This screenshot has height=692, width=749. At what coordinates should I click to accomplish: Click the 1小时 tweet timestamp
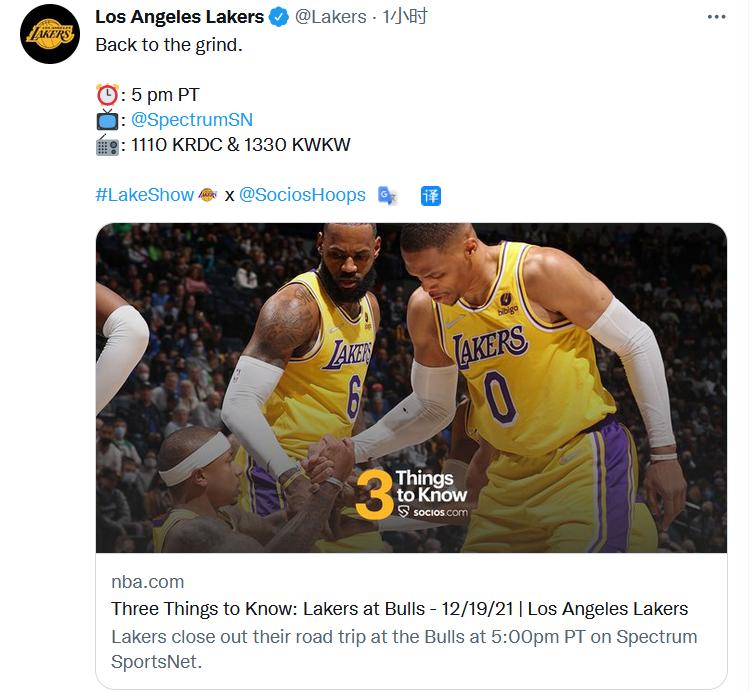404,17
